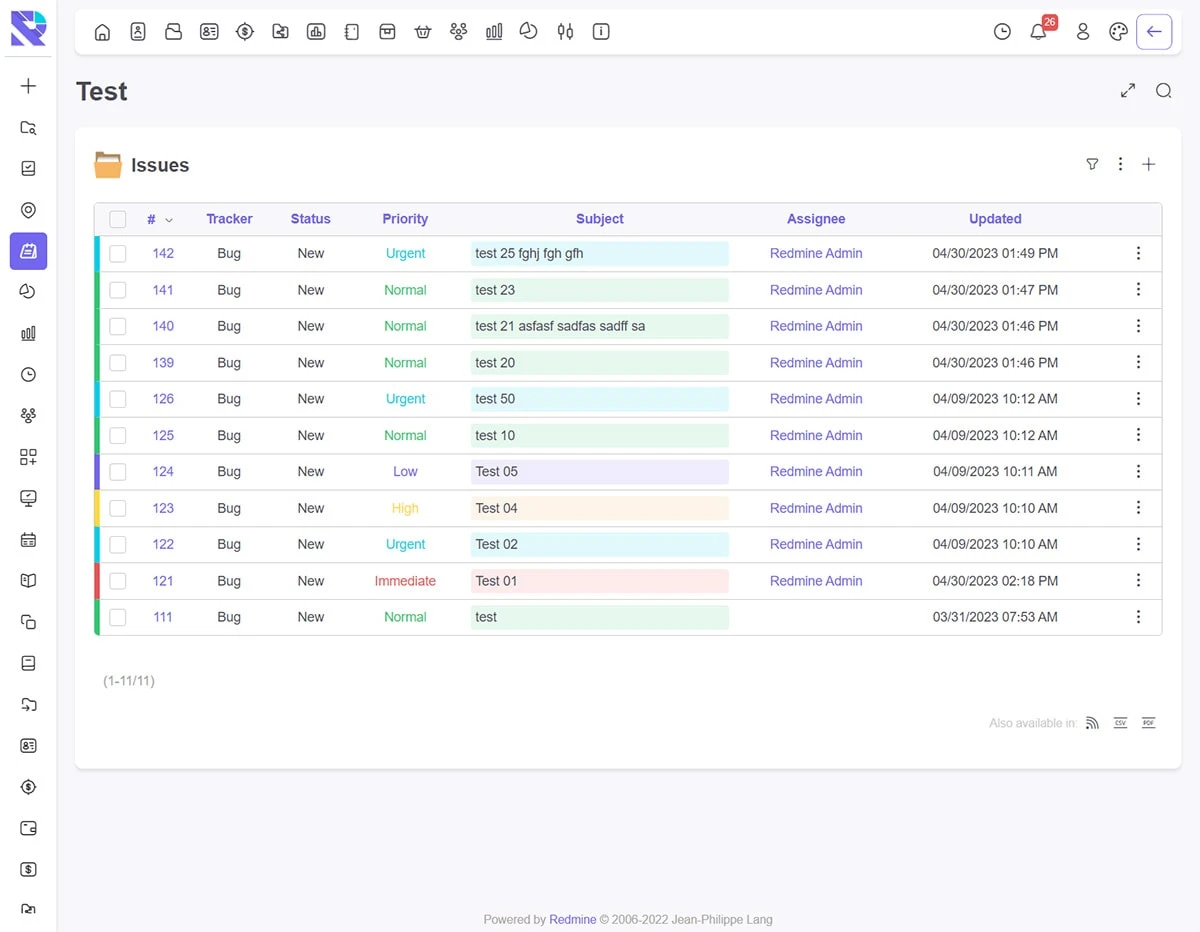Open the info icon in the top toolbar
1200x932 pixels.
[x=601, y=32]
